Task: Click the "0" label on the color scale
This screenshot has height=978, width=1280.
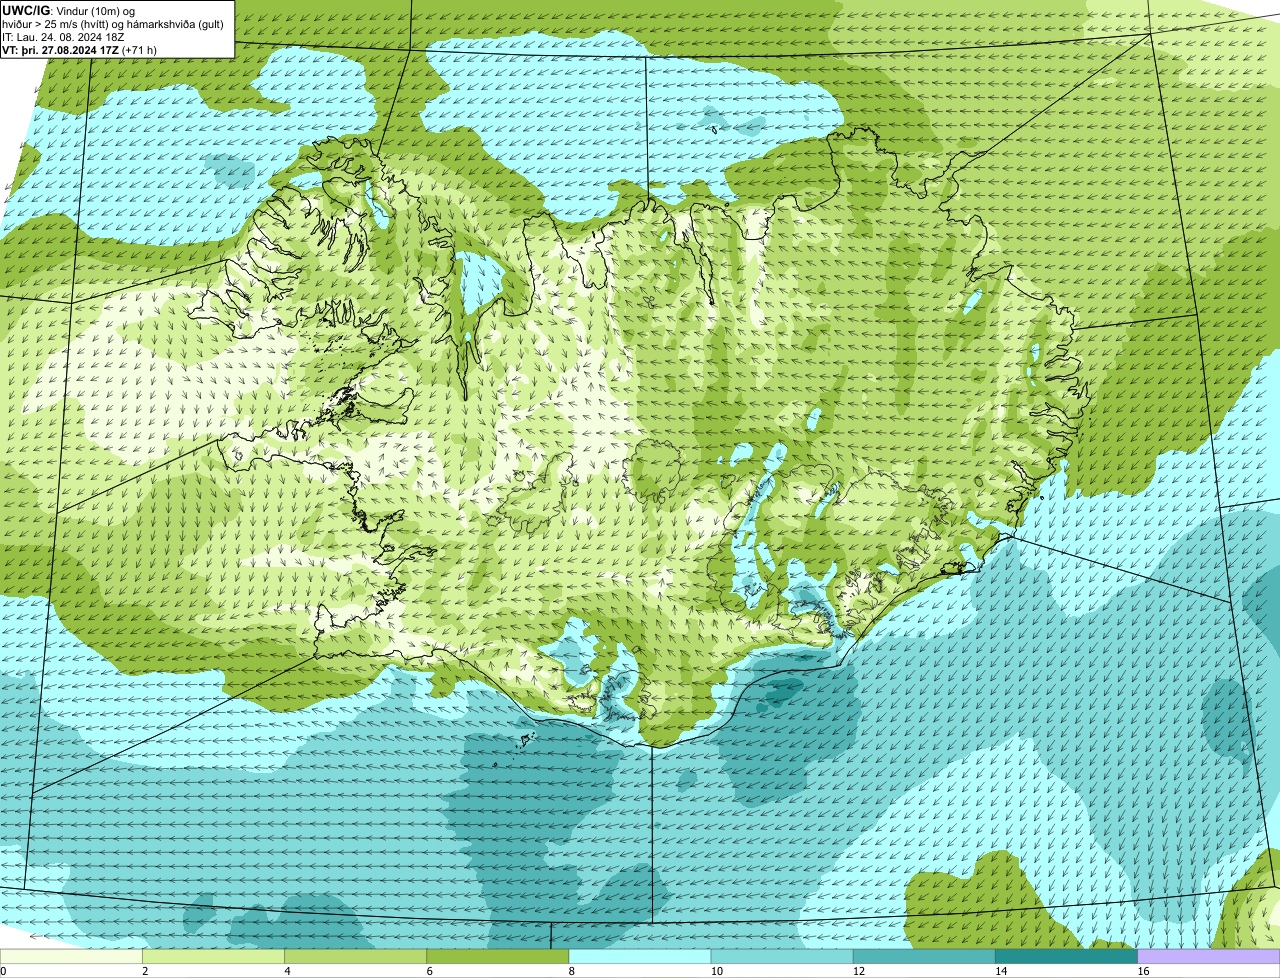Action: (x=3, y=971)
